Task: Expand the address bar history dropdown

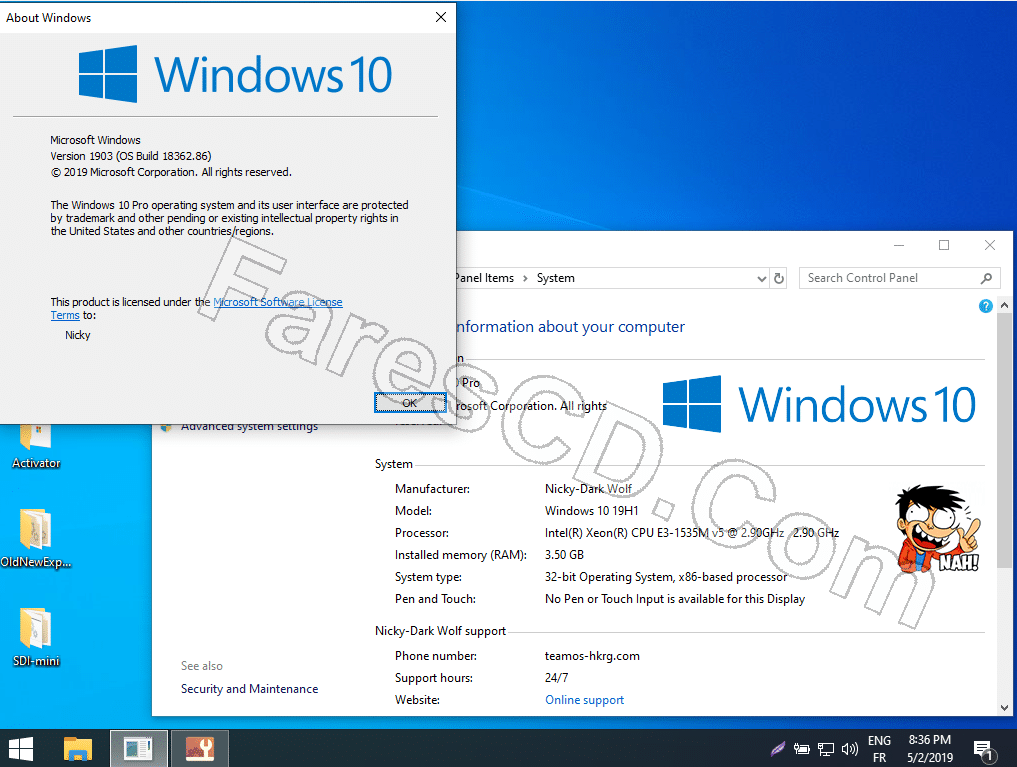Action: [x=761, y=279]
